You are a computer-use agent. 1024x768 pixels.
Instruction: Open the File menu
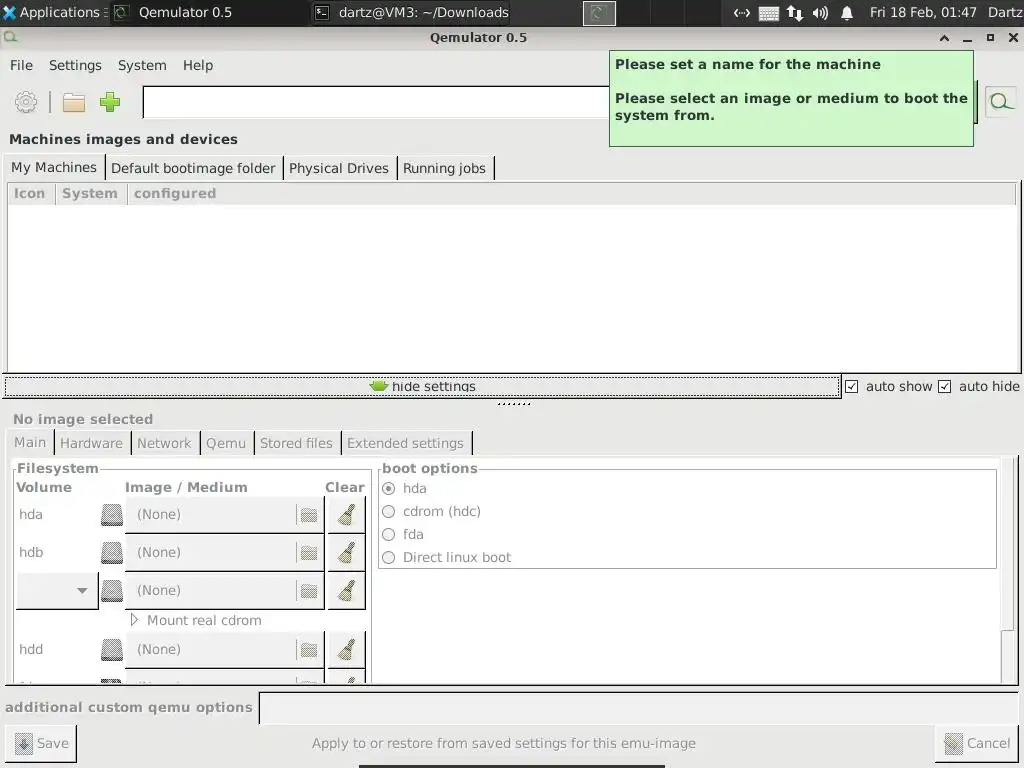[21, 65]
